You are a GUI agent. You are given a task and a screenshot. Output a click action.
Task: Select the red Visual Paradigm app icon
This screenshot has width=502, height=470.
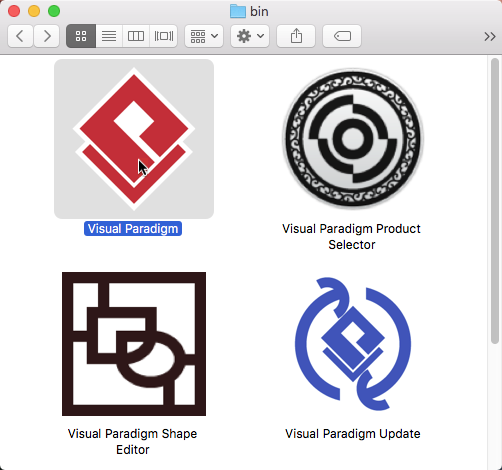click(x=134, y=139)
